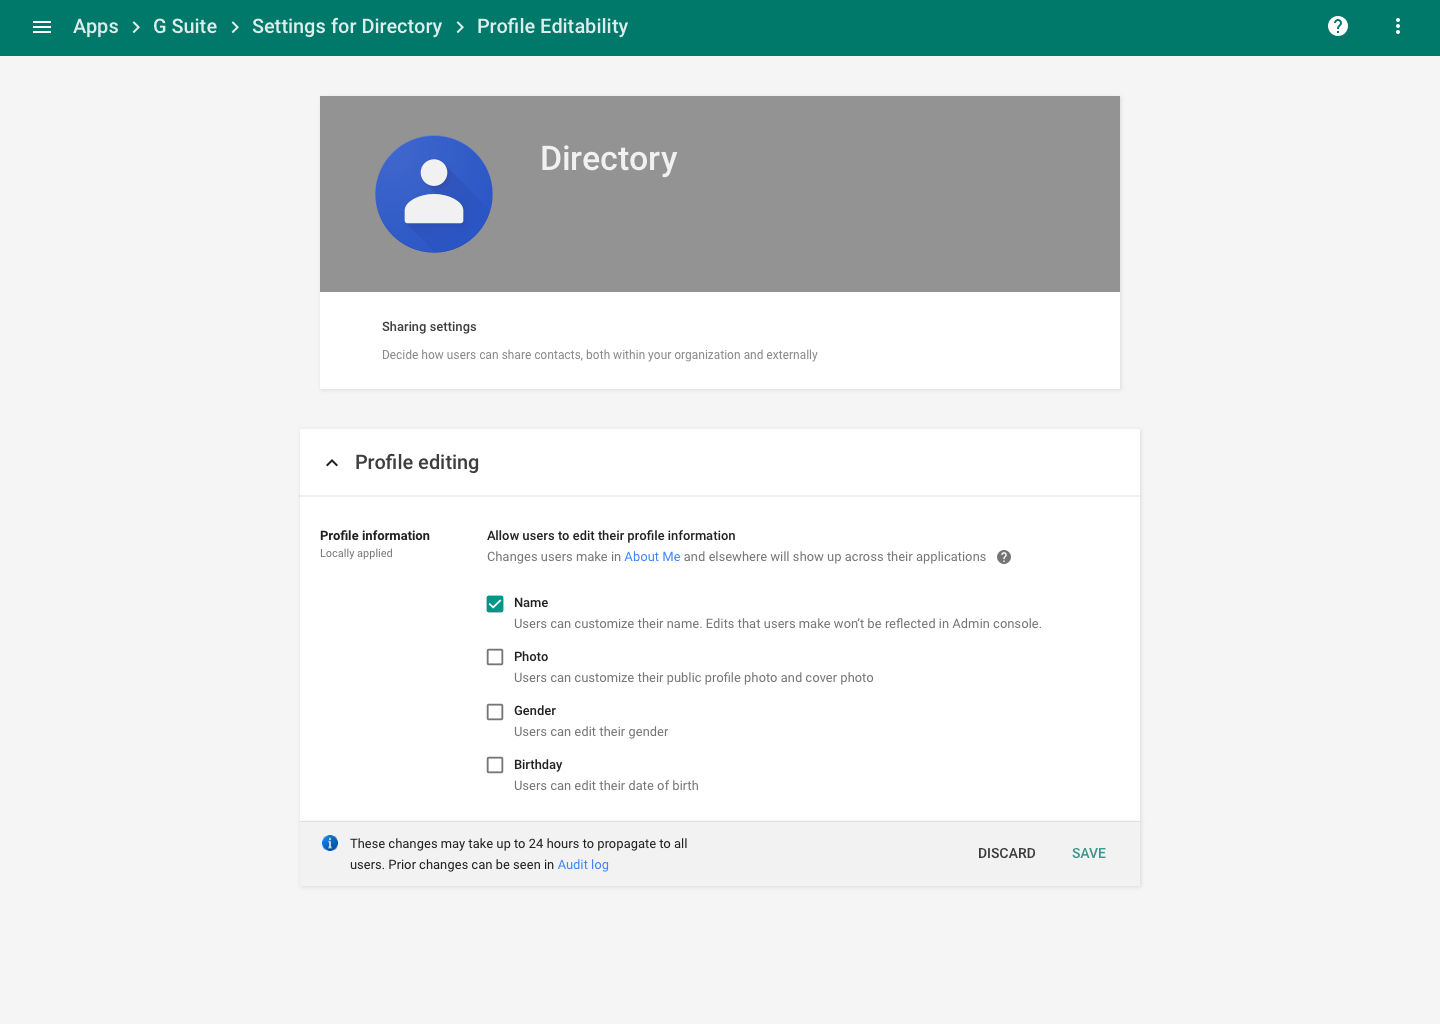Screen dimensions: 1440x1024
Task: Open Settings for Directory breadcrumb
Action: tap(347, 27)
